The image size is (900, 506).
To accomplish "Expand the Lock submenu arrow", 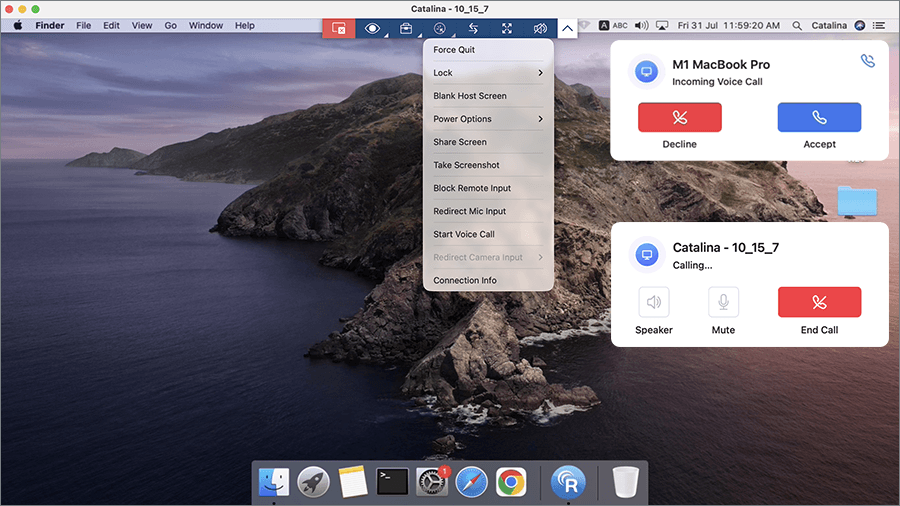I will click(x=540, y=73).
